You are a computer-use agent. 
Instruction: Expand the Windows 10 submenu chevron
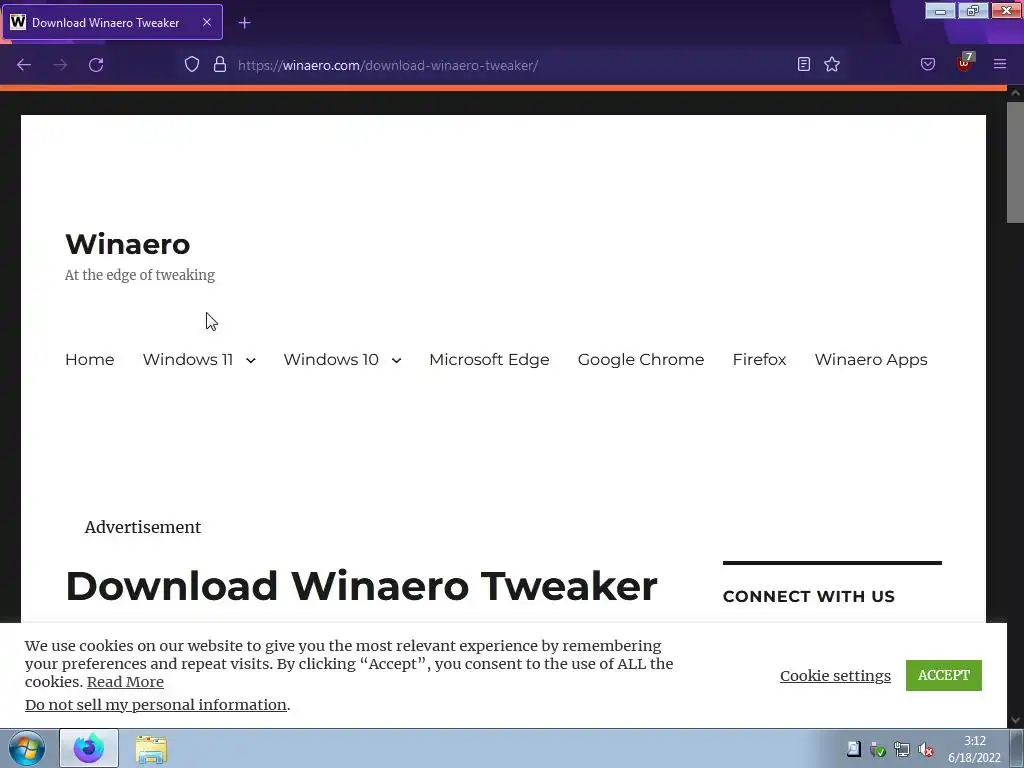click(396, 360)
